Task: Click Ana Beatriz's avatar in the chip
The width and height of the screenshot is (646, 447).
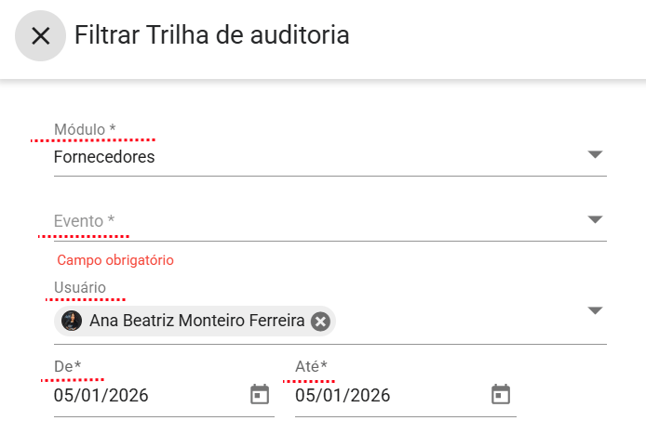Action: click(72, 321)
